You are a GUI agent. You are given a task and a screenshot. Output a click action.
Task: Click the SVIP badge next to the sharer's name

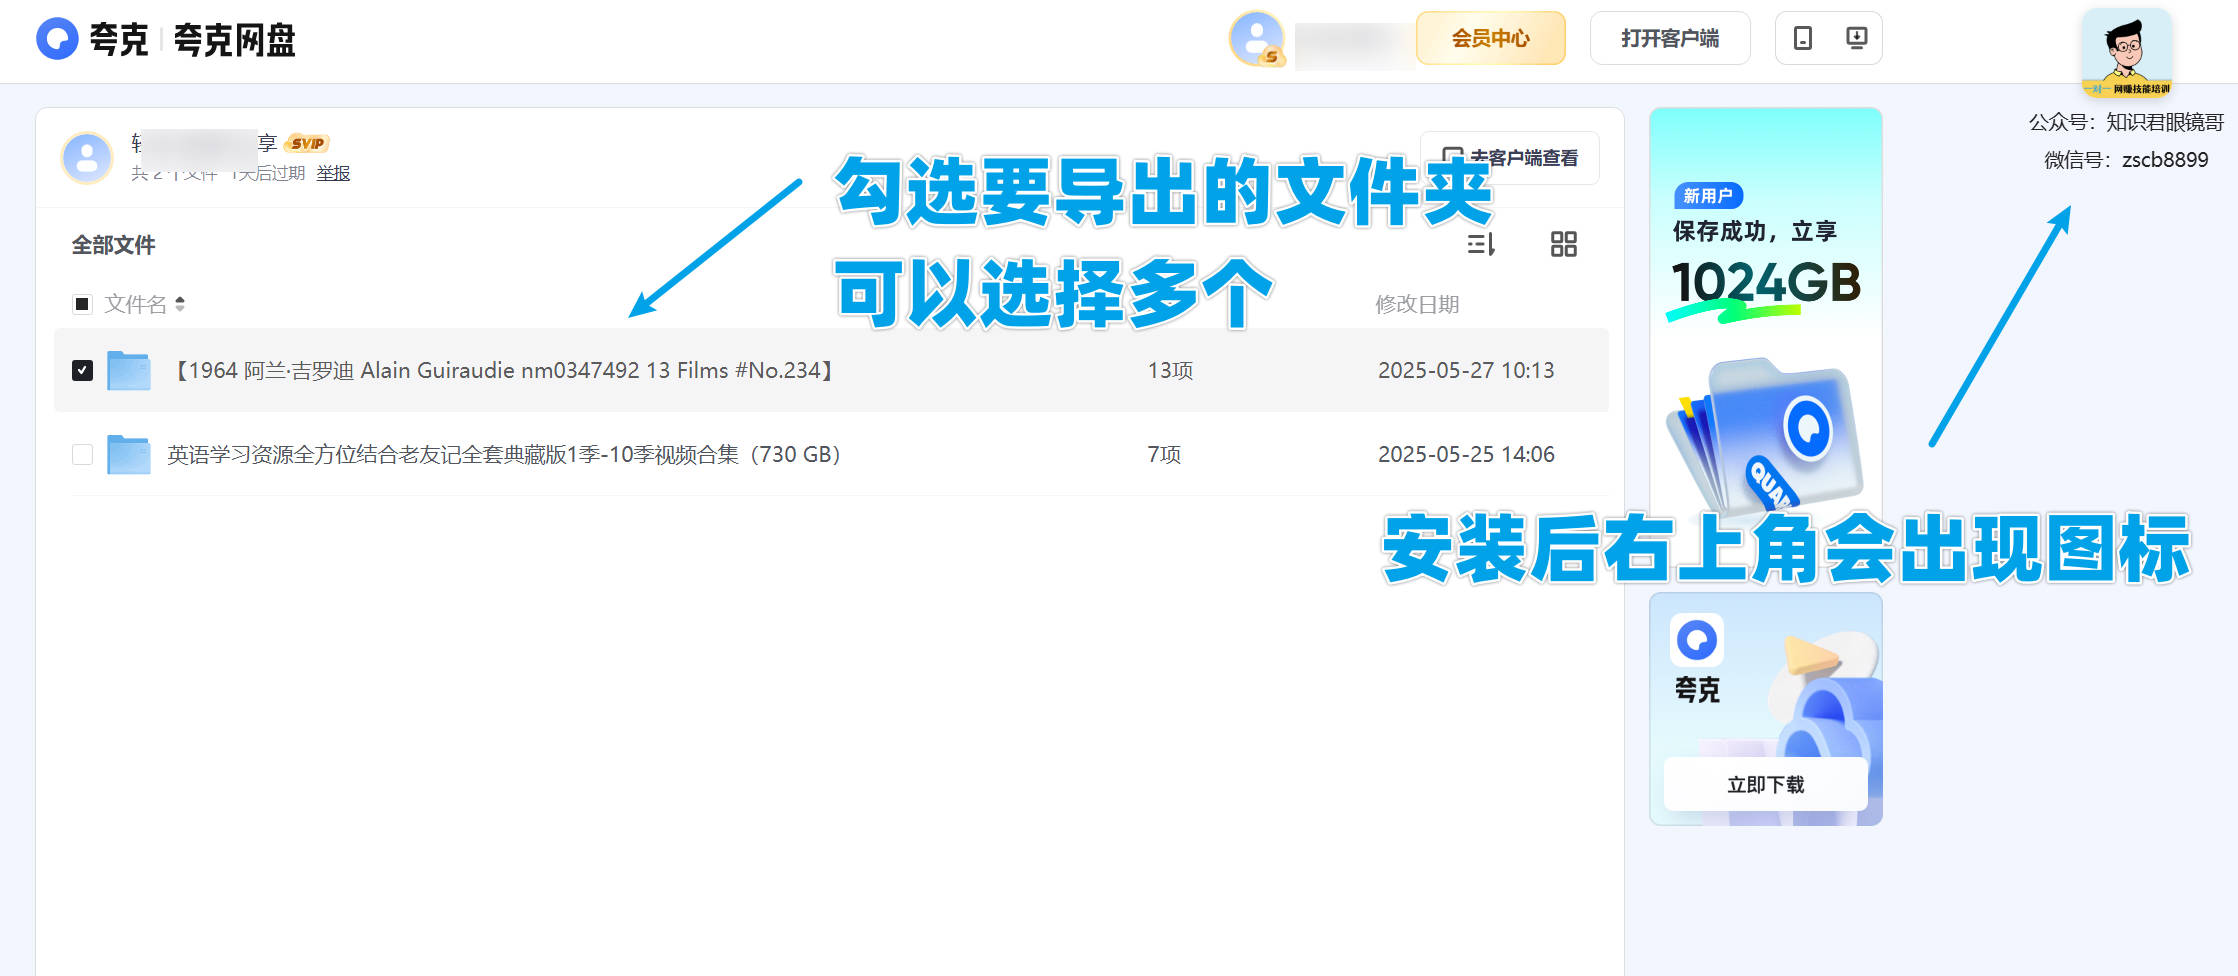click(x=307, y=143)
